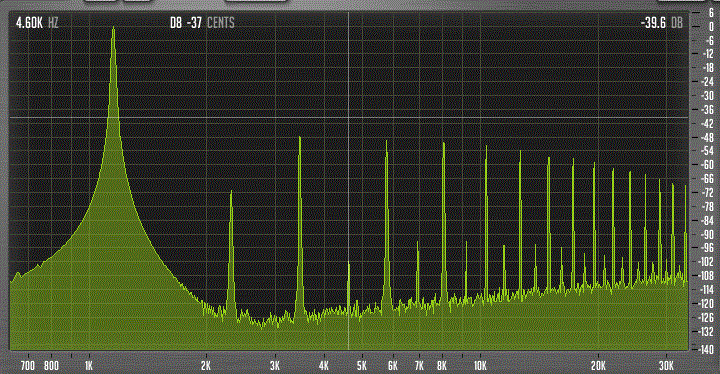Click the -39.6 dB level readout
The image size is (720, 374).
coord(661,23)
